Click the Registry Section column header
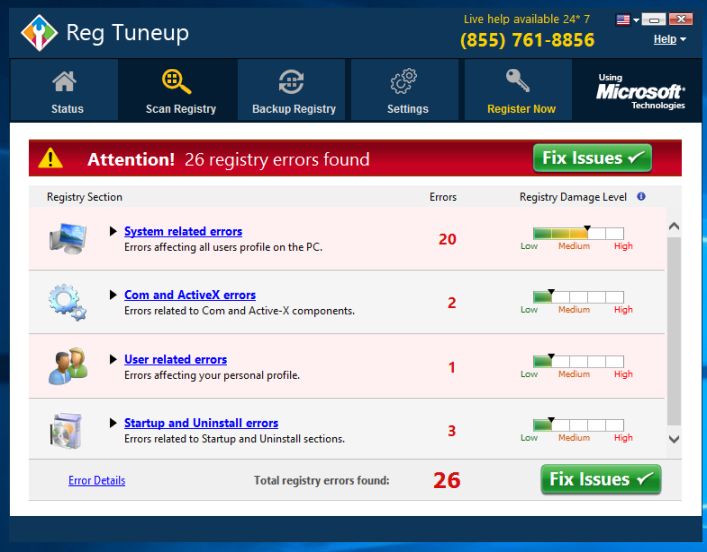This screenshot has width=707, height=552. pos(84,197)
